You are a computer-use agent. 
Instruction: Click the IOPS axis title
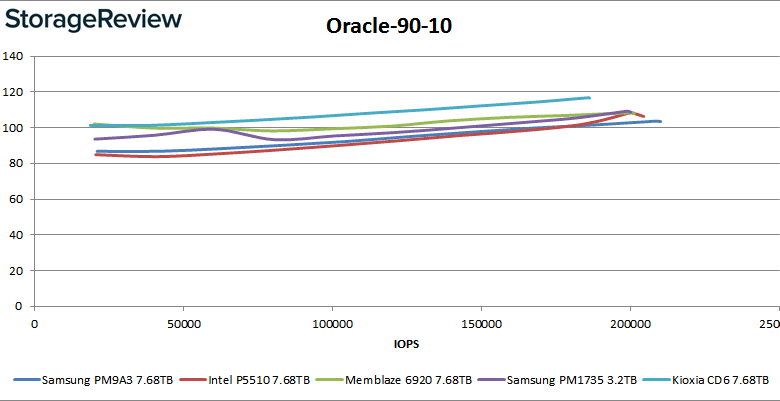point(407,344)
